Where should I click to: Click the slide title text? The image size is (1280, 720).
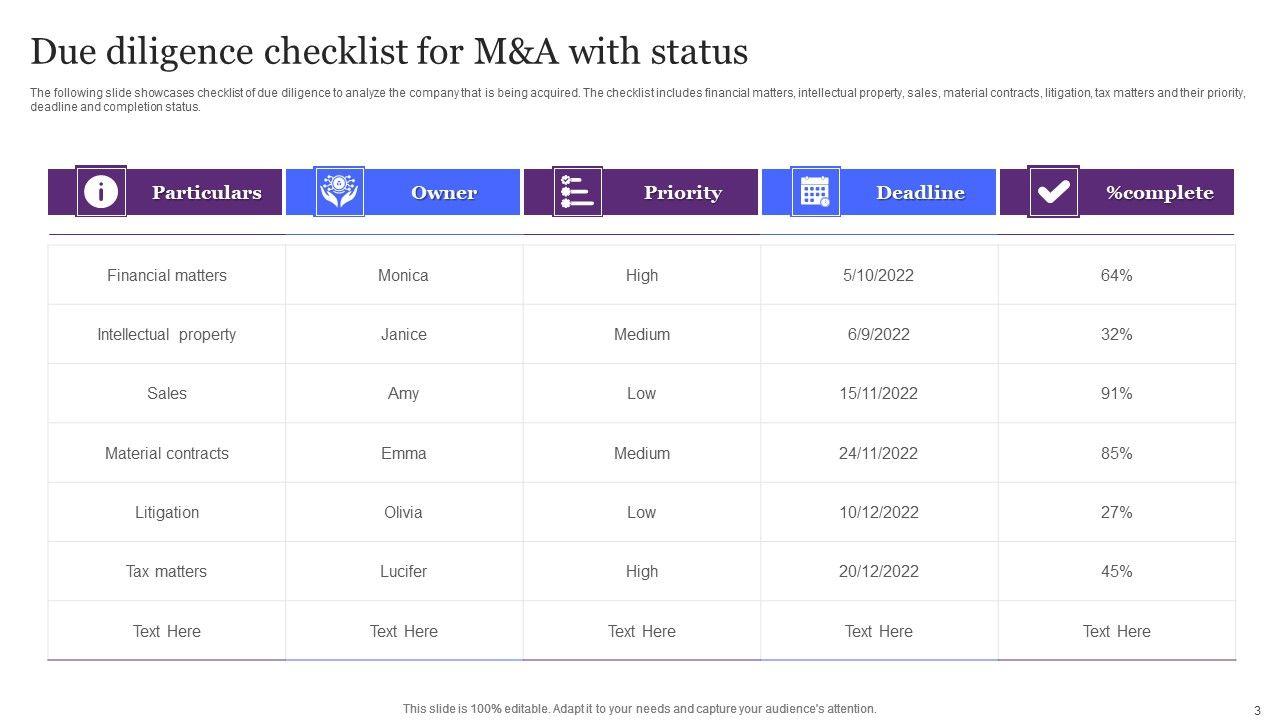(389, 51)
